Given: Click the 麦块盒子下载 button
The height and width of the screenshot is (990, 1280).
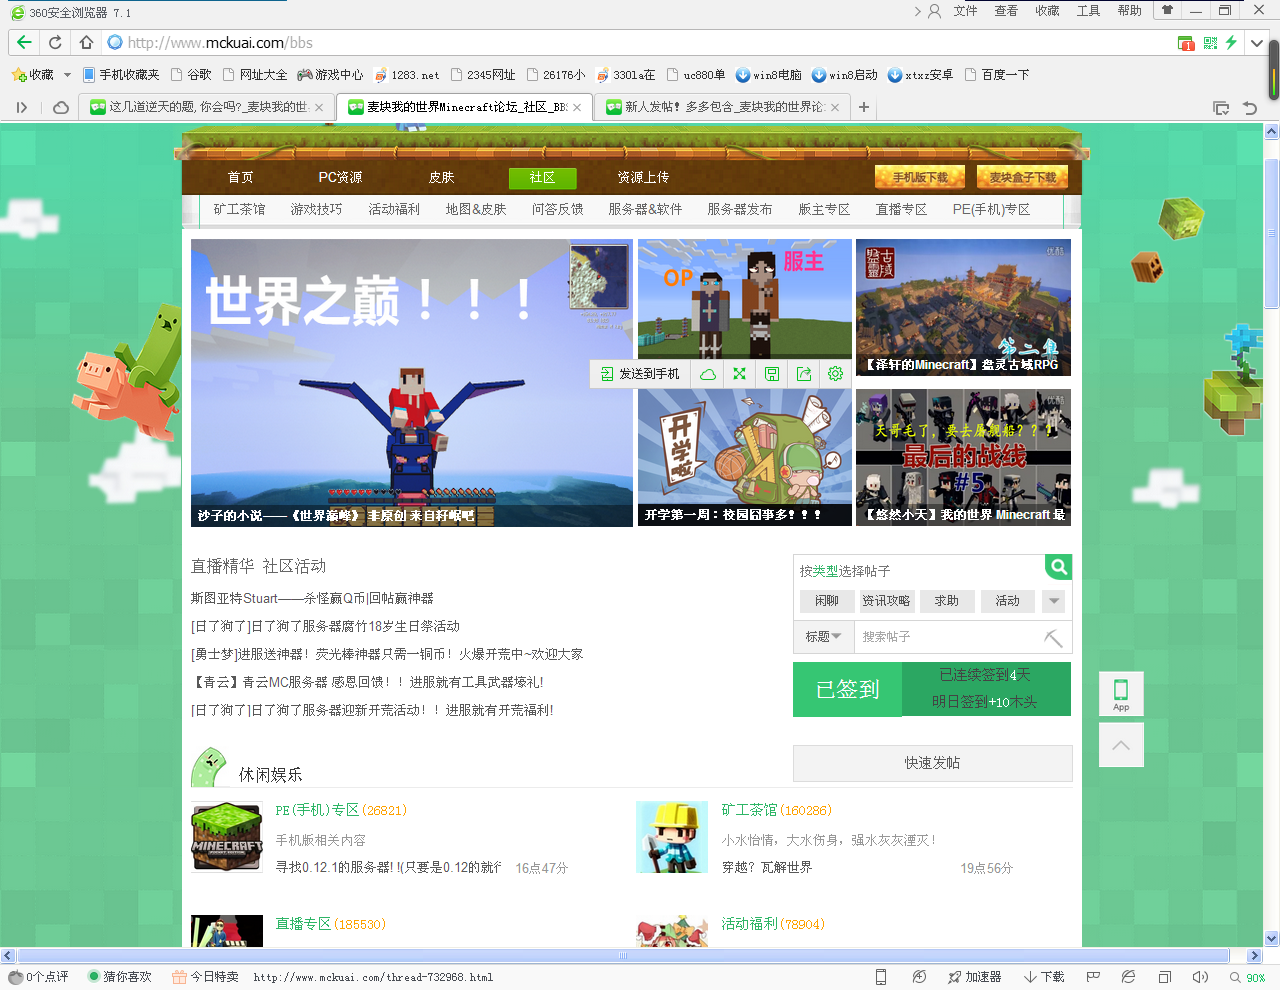Looking at the screenshot, I should [x=1022, y=177].
